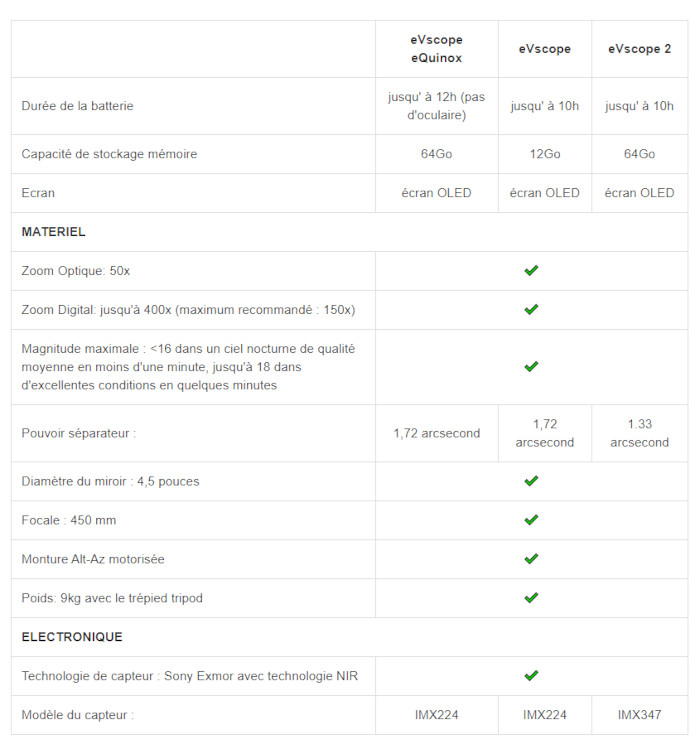Click the checkmark in the Zoom Digital row

click(531, 309)
